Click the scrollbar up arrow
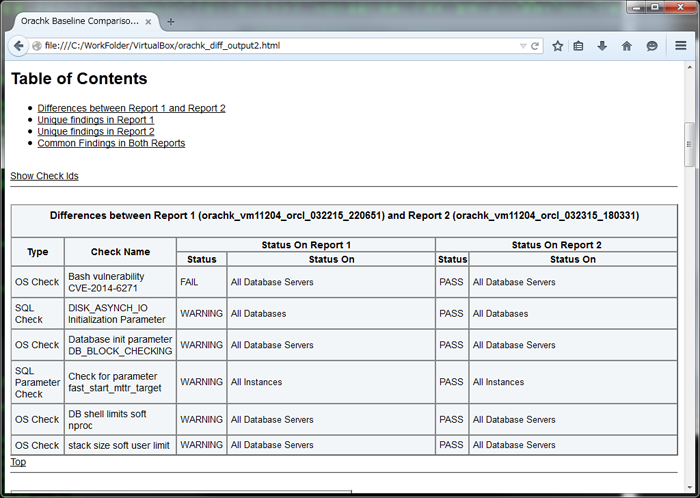Image resolution: width=700 pixels, height=498 pixels. 689,67
